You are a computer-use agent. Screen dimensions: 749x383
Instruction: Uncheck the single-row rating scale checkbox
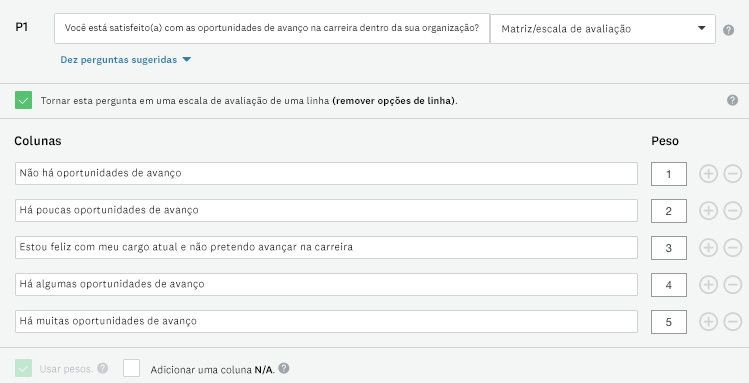tap(23, 100)
